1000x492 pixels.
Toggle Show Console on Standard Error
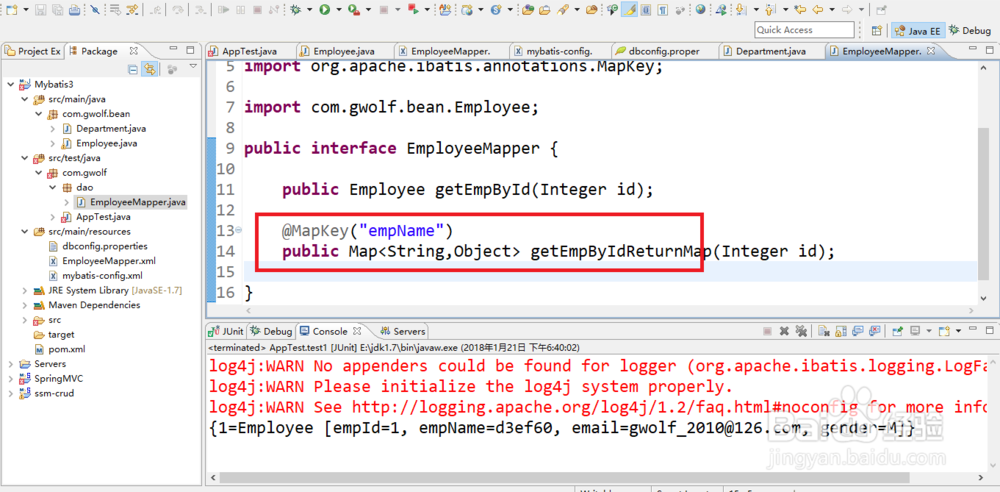(x=875, y=331)
